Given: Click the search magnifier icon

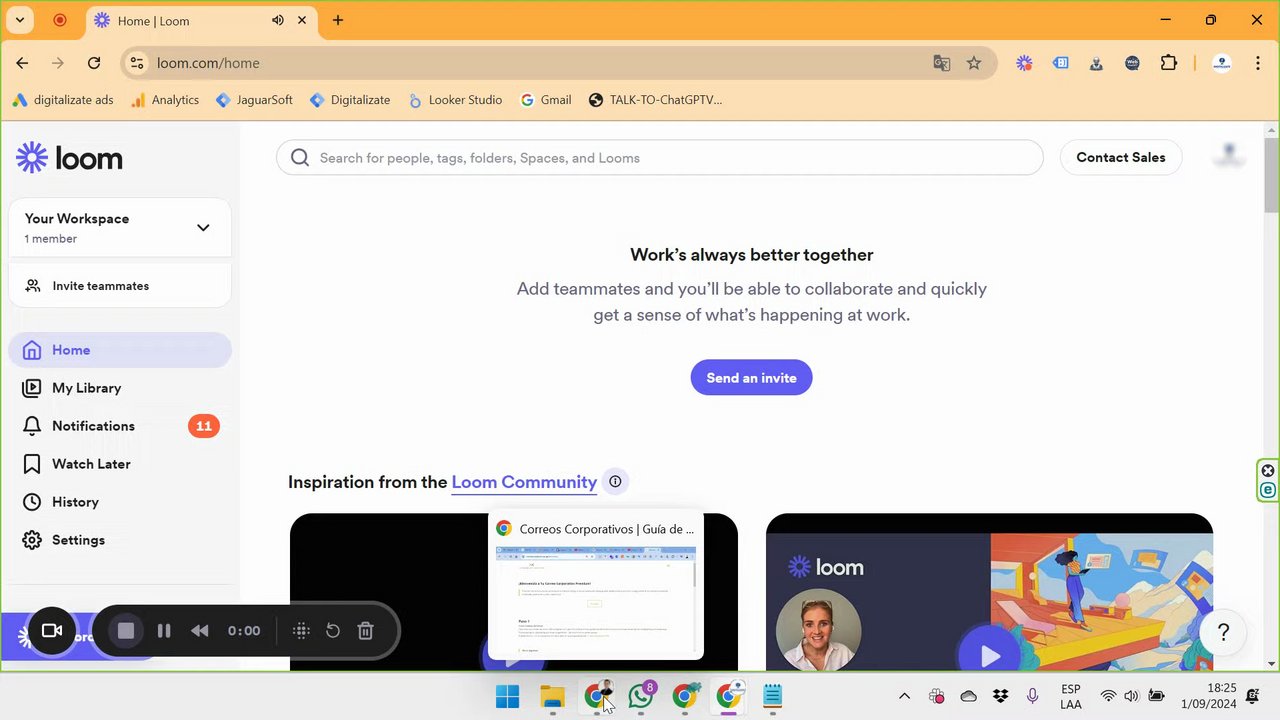Looking at the screenshot, I should tap(299, 158).
